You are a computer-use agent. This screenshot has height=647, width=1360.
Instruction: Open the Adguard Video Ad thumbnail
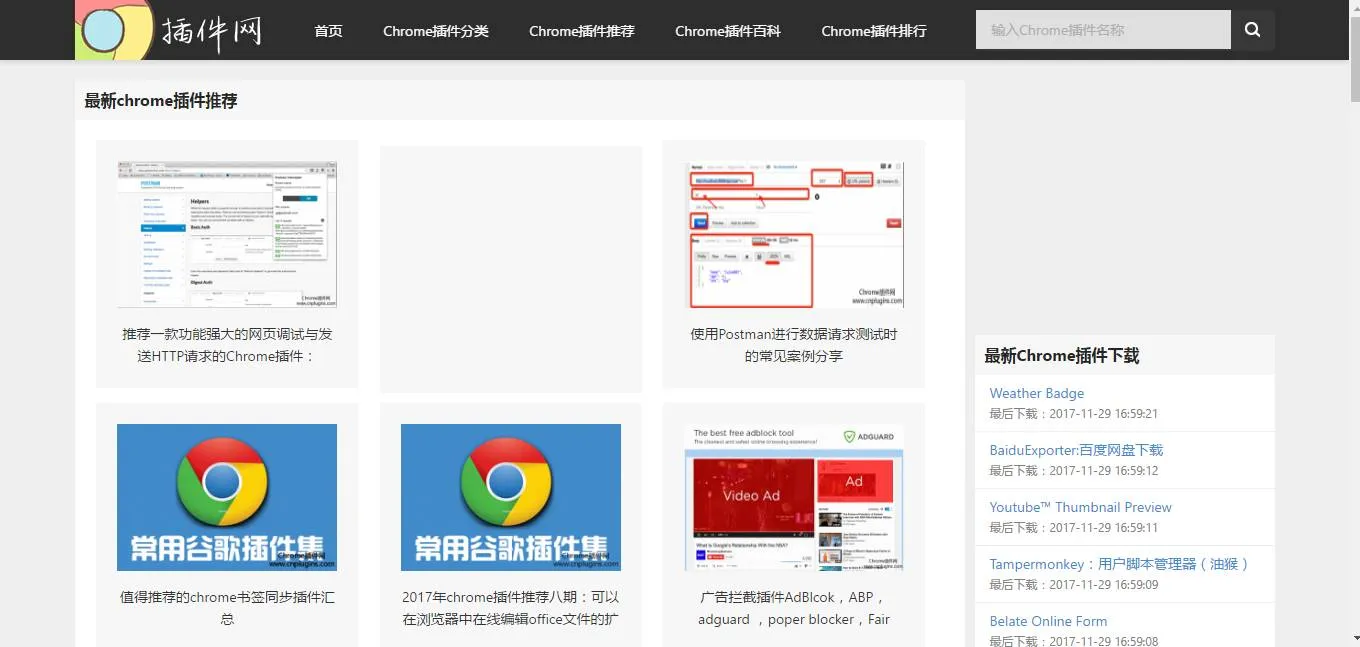pyautogui.click(x=794, y=497)
